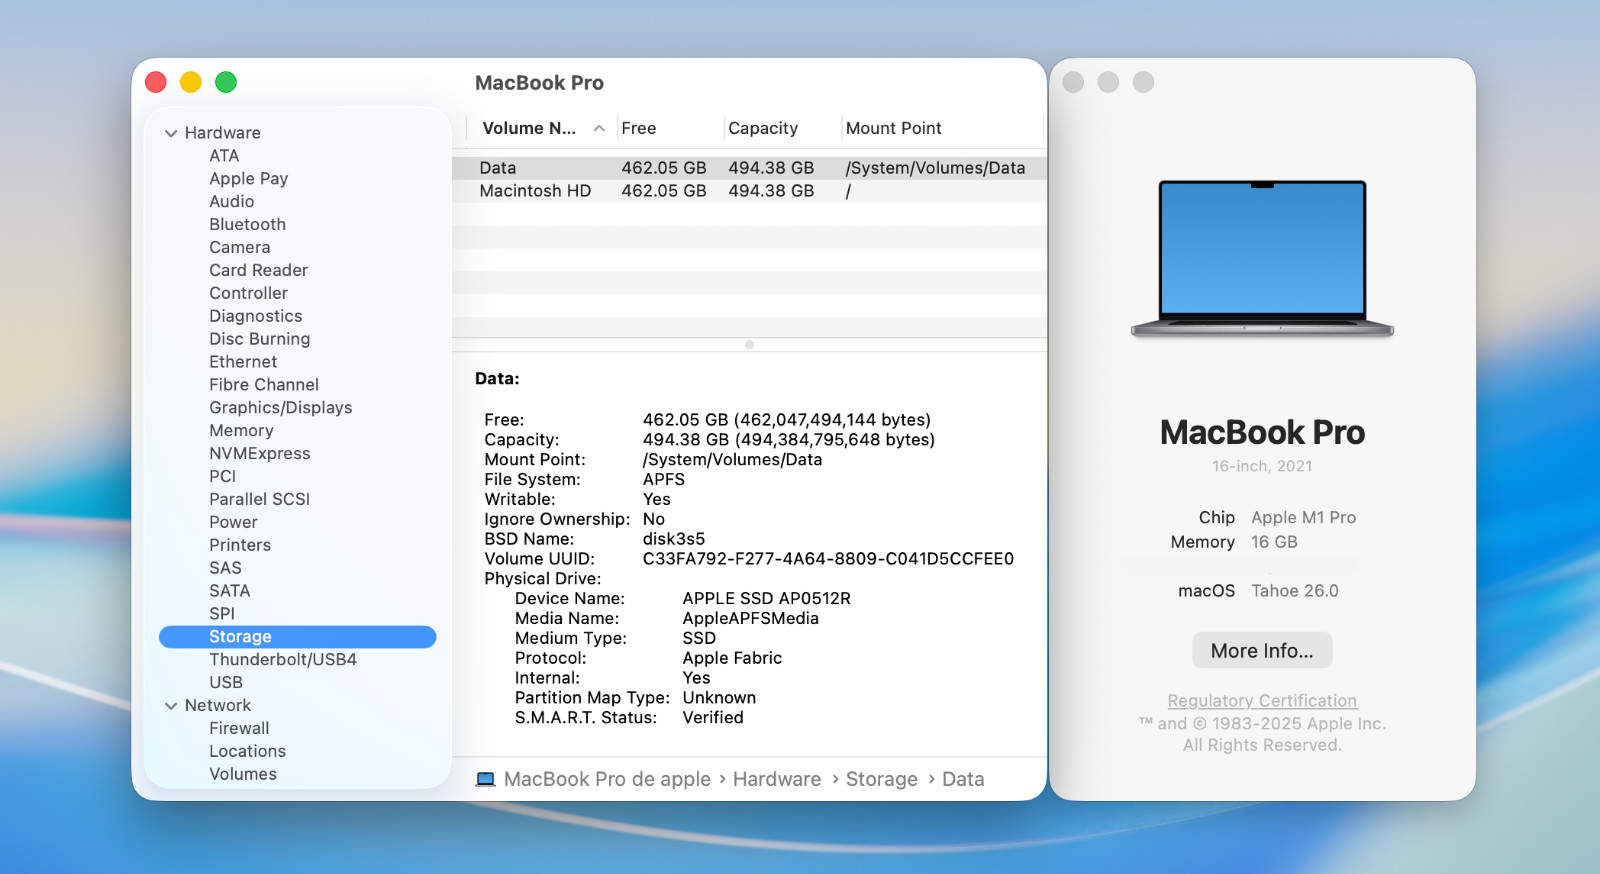Collapse the Network section chevron

171,706
